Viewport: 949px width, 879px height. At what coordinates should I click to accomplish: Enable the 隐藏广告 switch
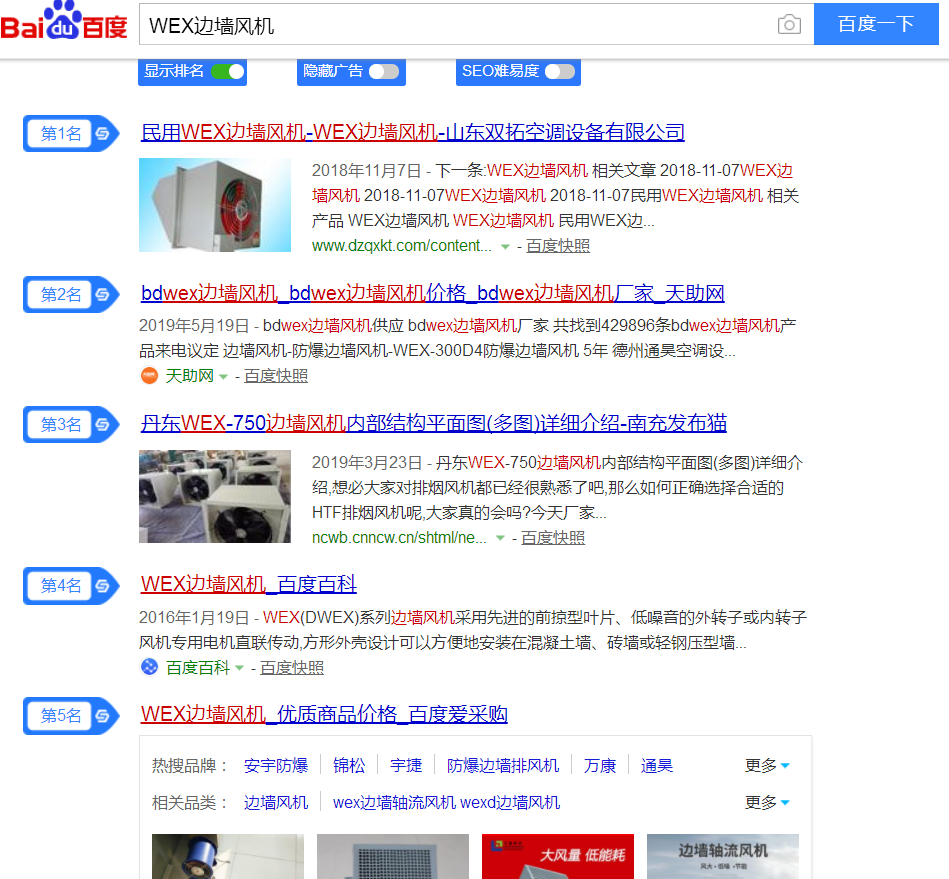click(384, 71)
